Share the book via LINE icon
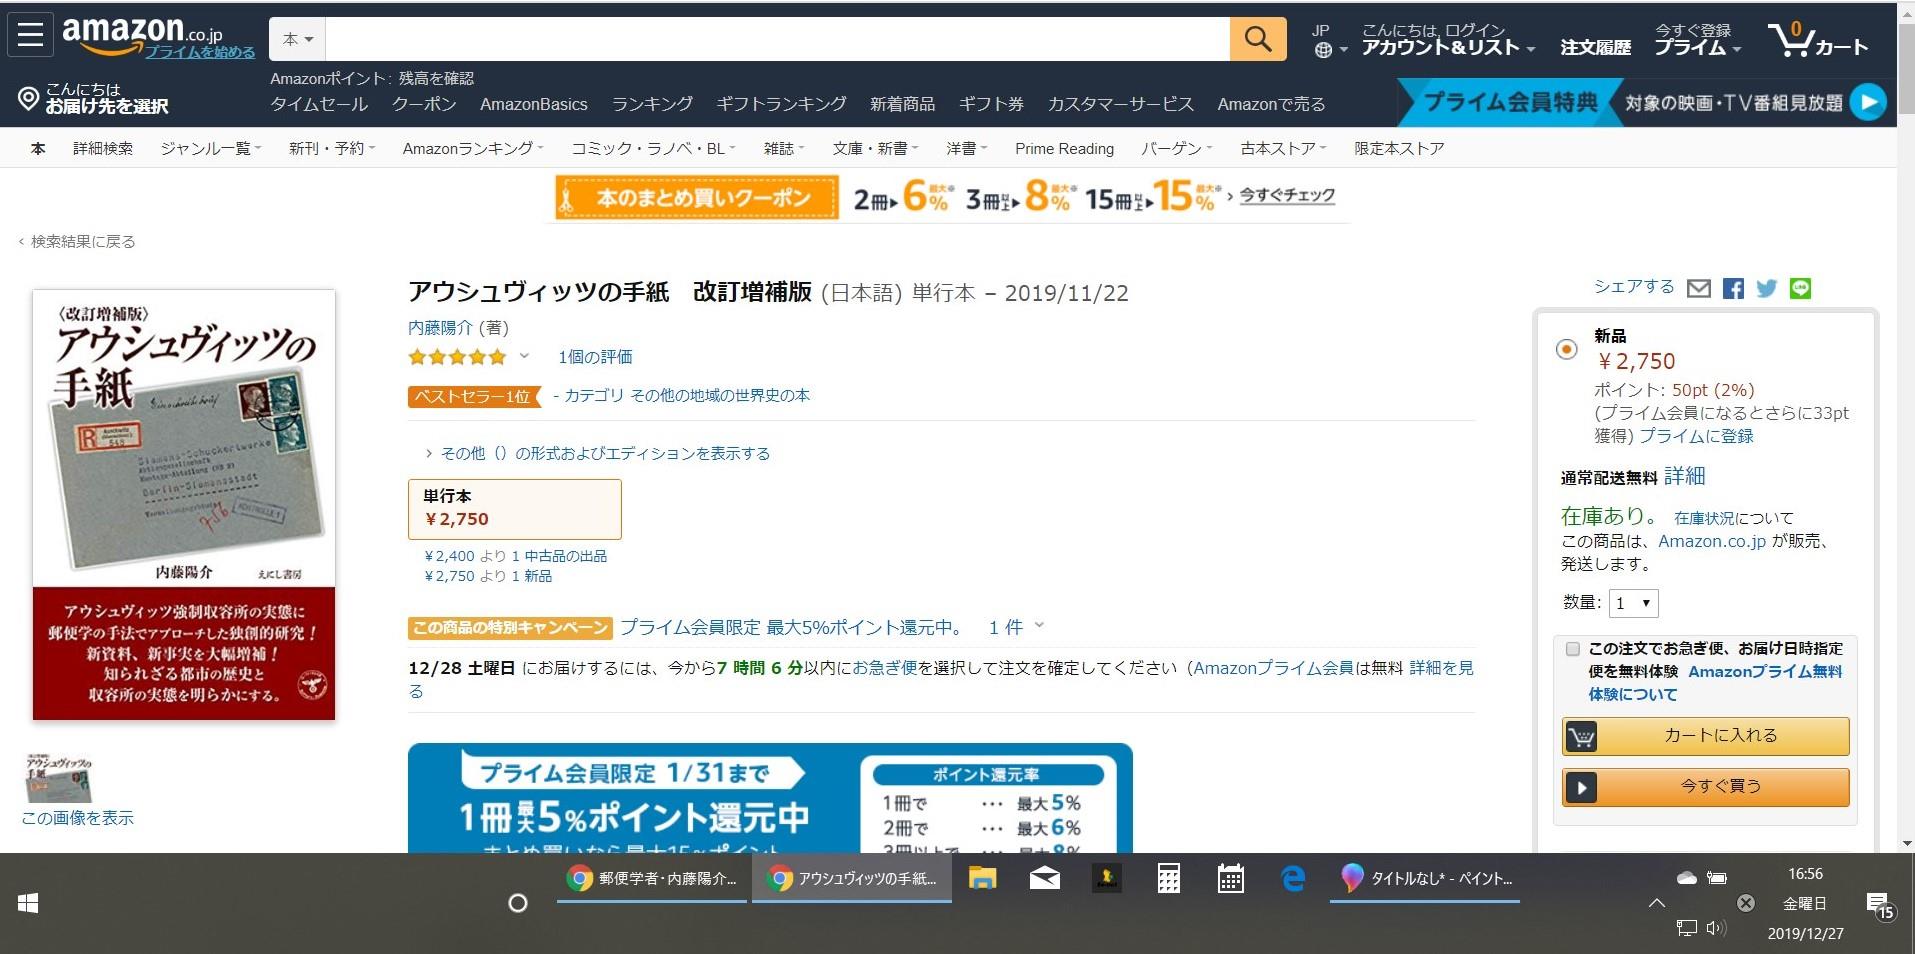 click(1800, 288)
